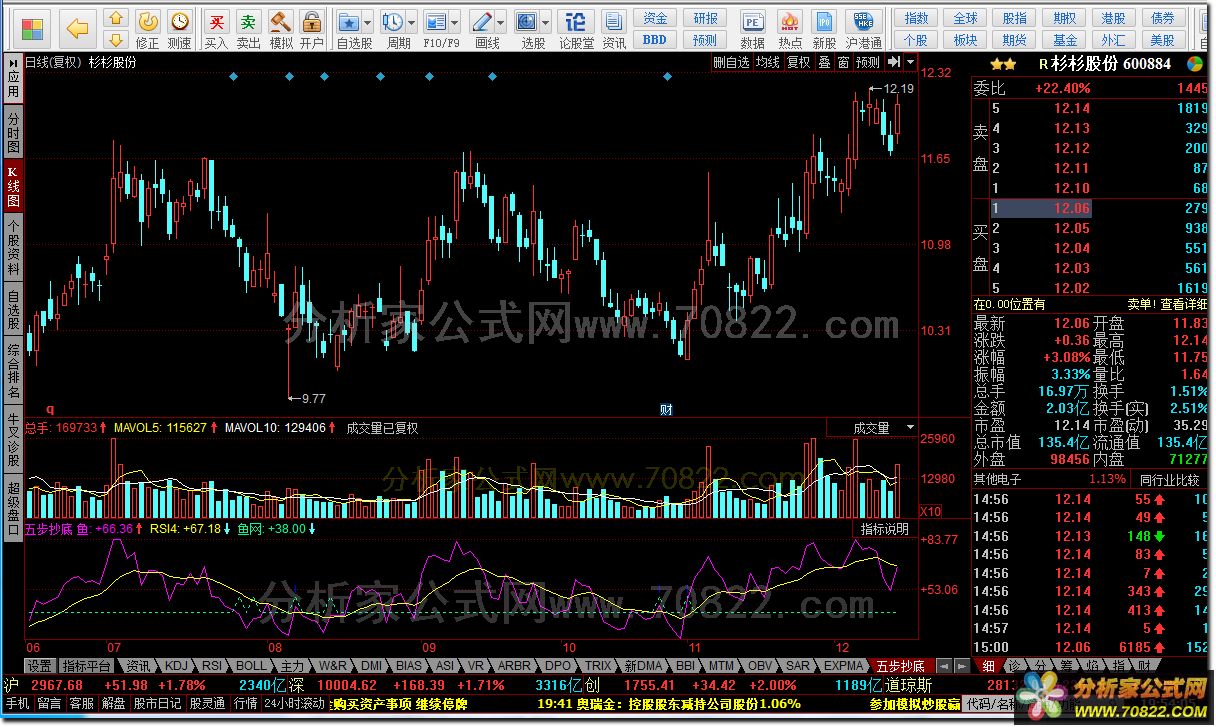Screen dimensions: 1216x727
Task: Open the 论股堂 forum icon
Action: click(576, 29)
